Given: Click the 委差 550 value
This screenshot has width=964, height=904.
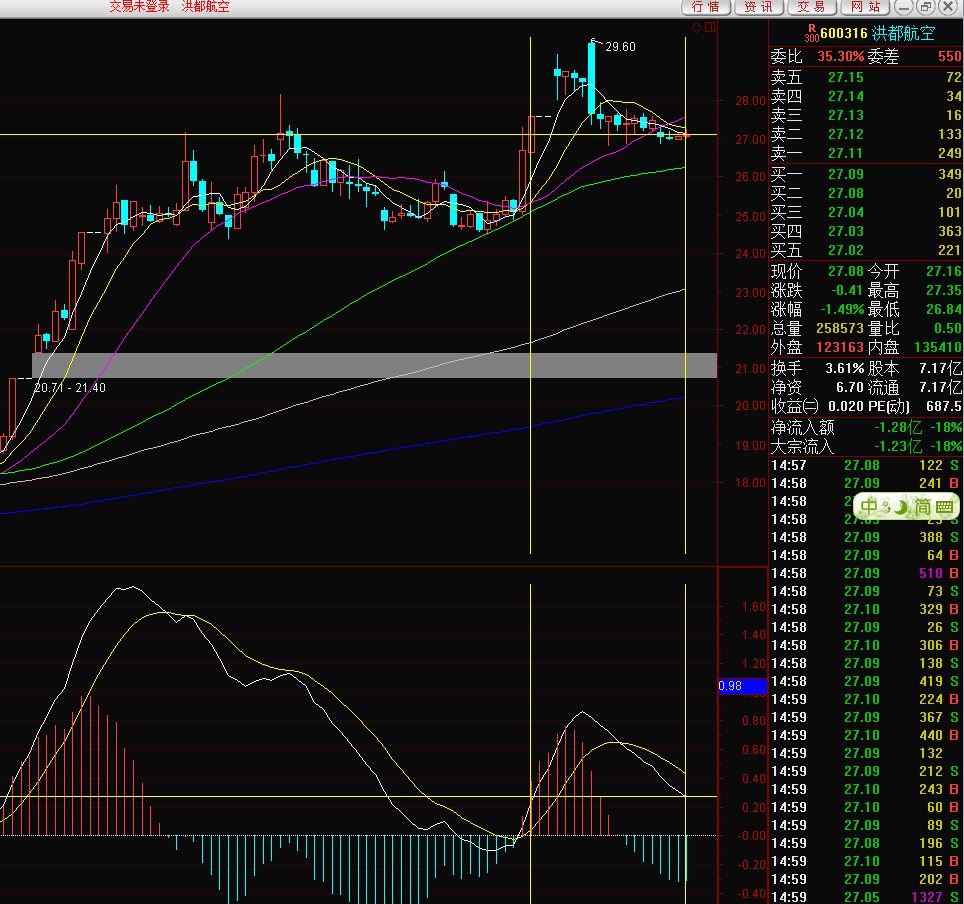Looking at the screenshot, I should click(x=950, y=57).
